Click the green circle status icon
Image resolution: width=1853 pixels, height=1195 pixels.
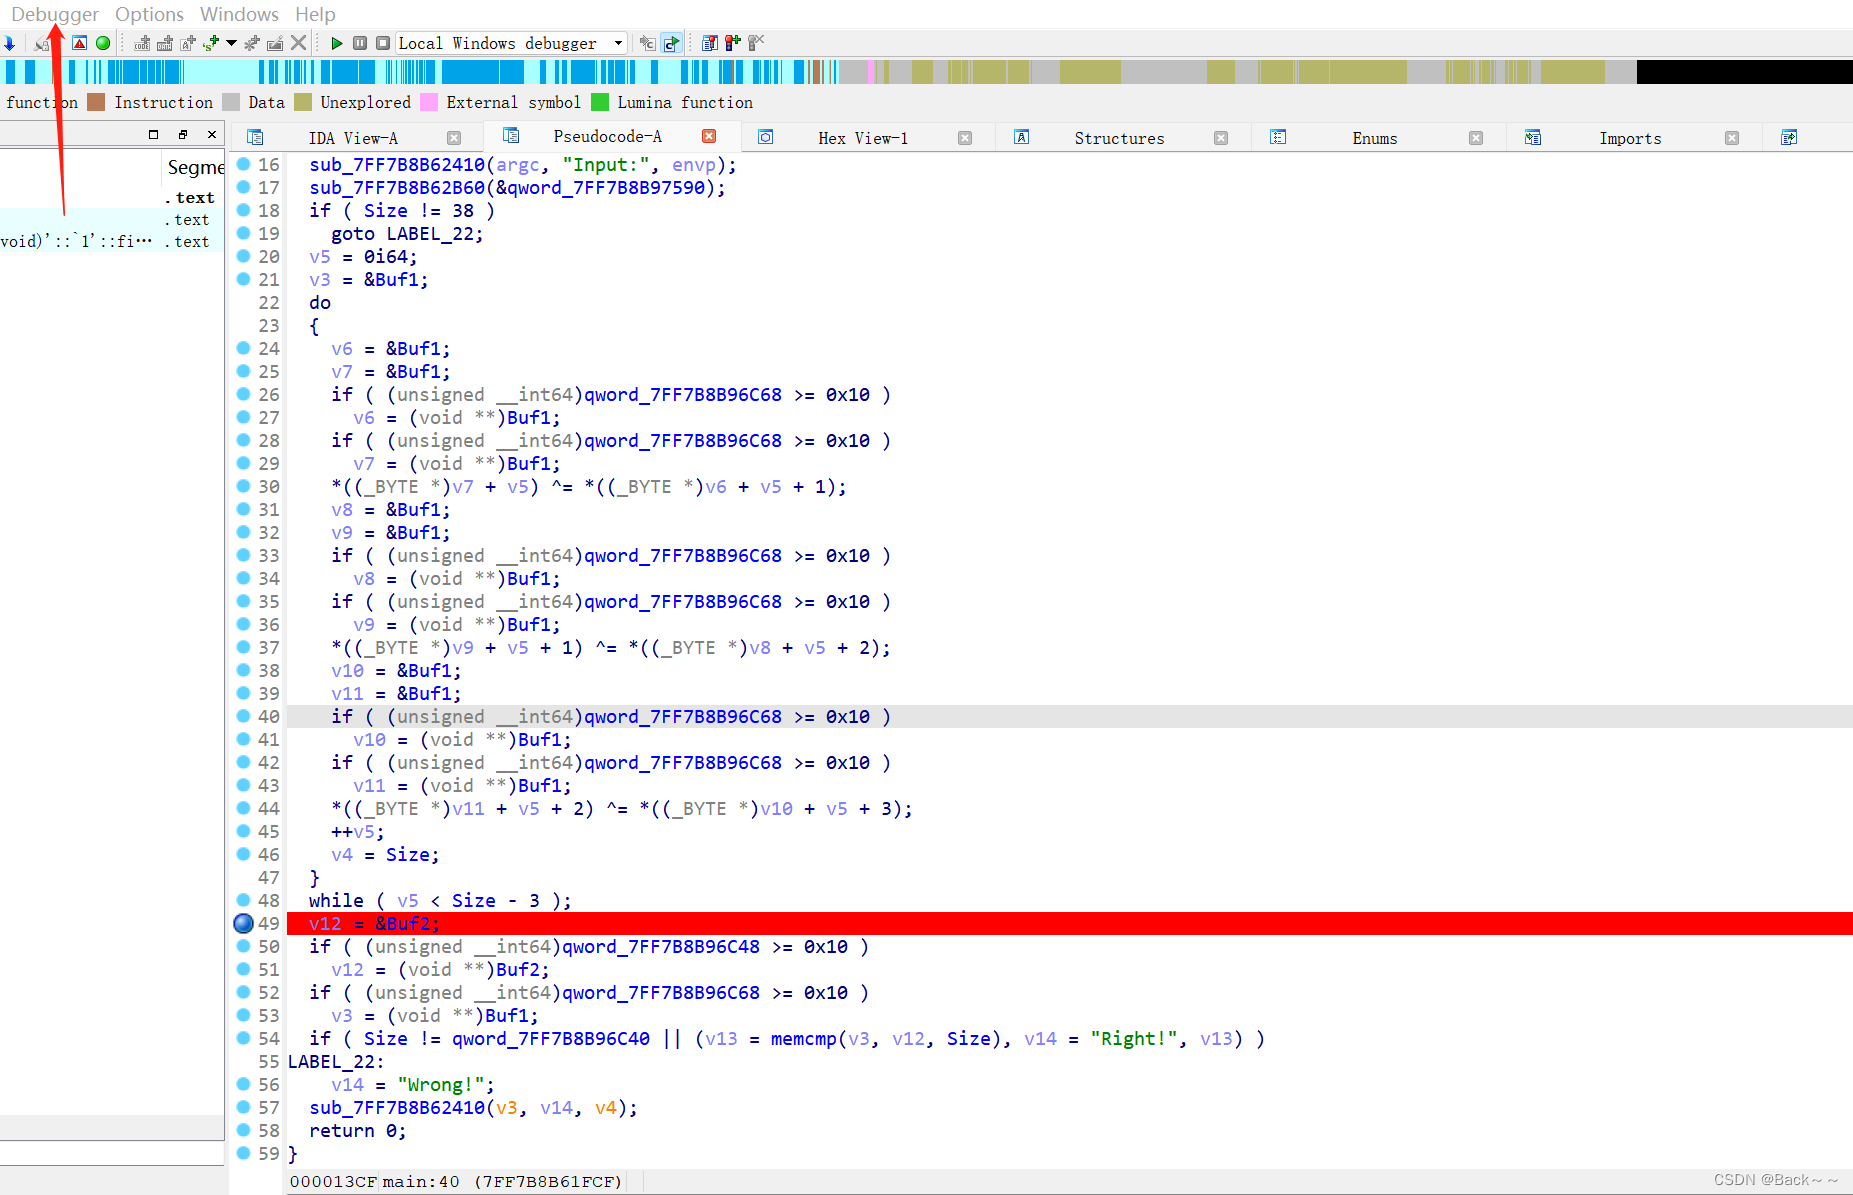pyautogui.click(x=103, y=43)
